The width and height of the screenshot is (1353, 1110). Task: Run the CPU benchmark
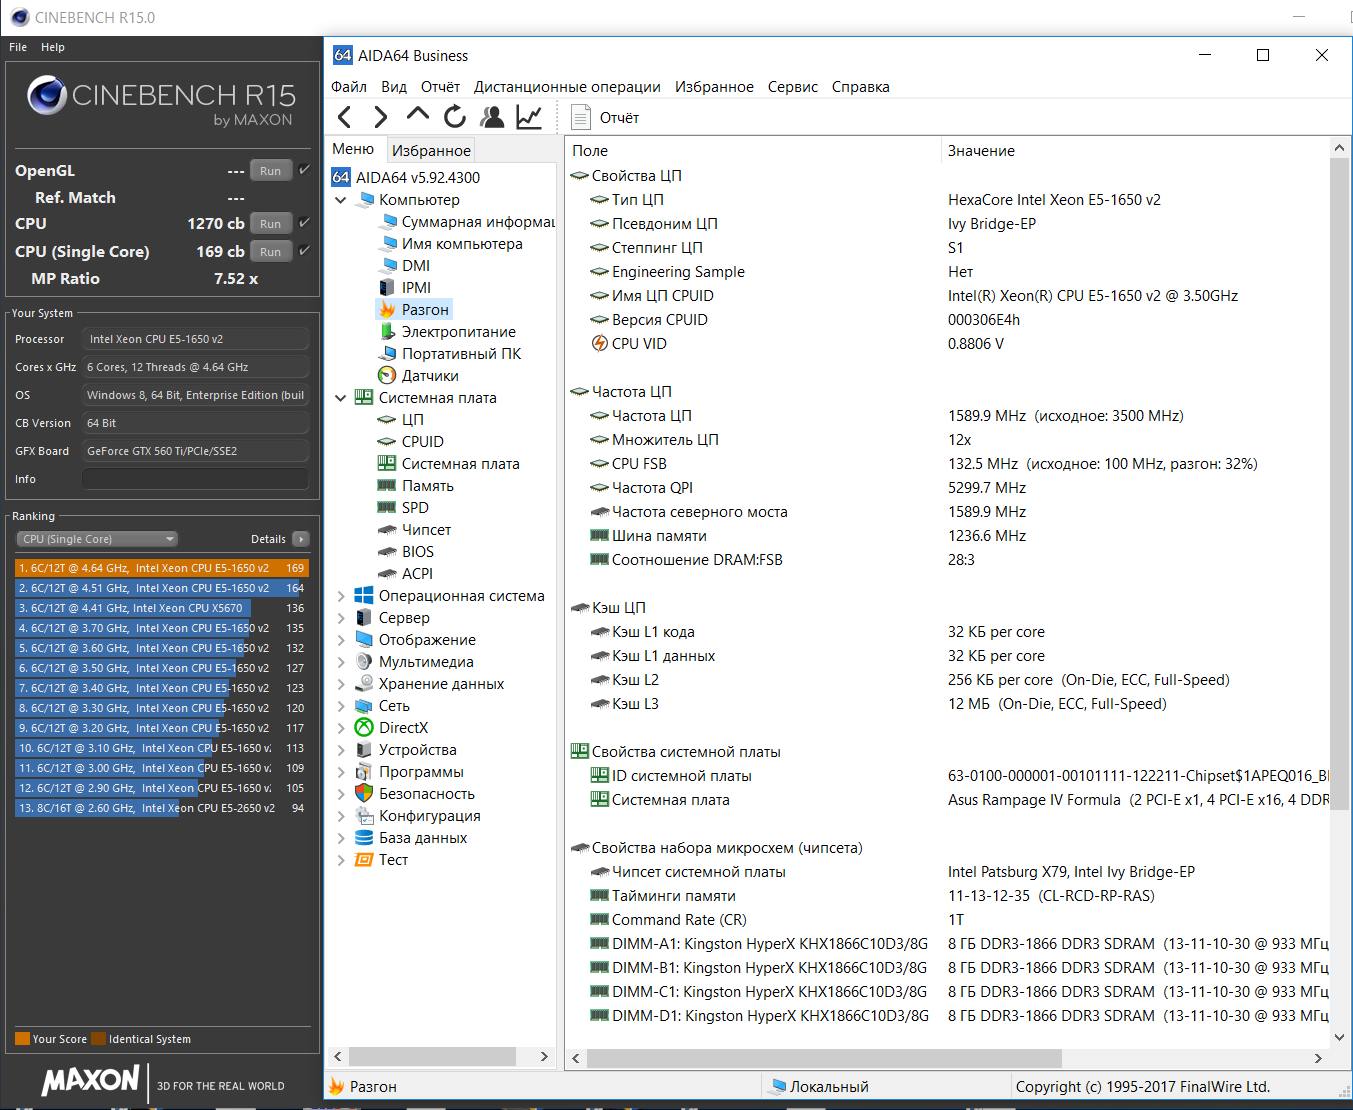click(270, 224)
